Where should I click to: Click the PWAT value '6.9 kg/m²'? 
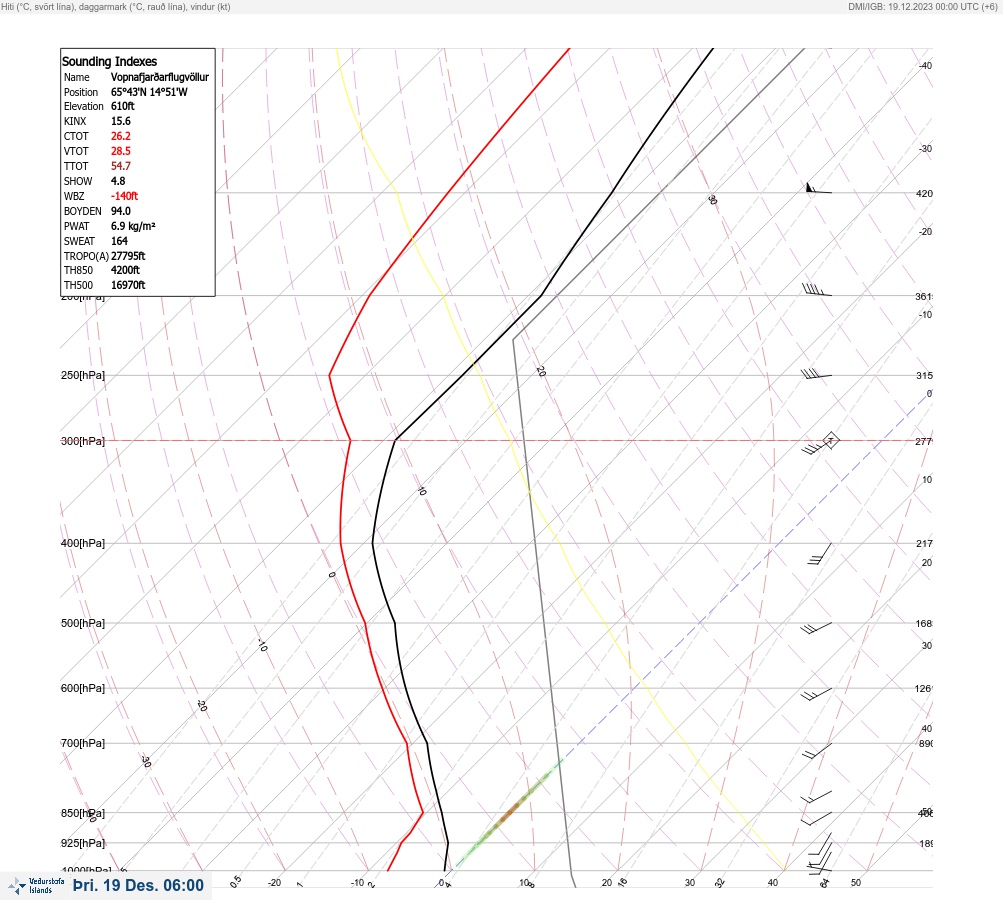pyautogui.click(x=133, y=226)
